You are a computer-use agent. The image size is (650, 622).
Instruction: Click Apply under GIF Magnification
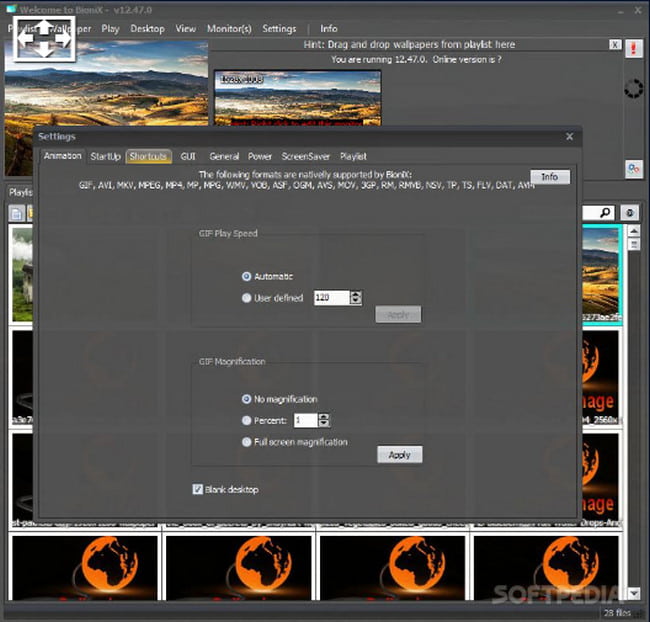click(399, 455)
